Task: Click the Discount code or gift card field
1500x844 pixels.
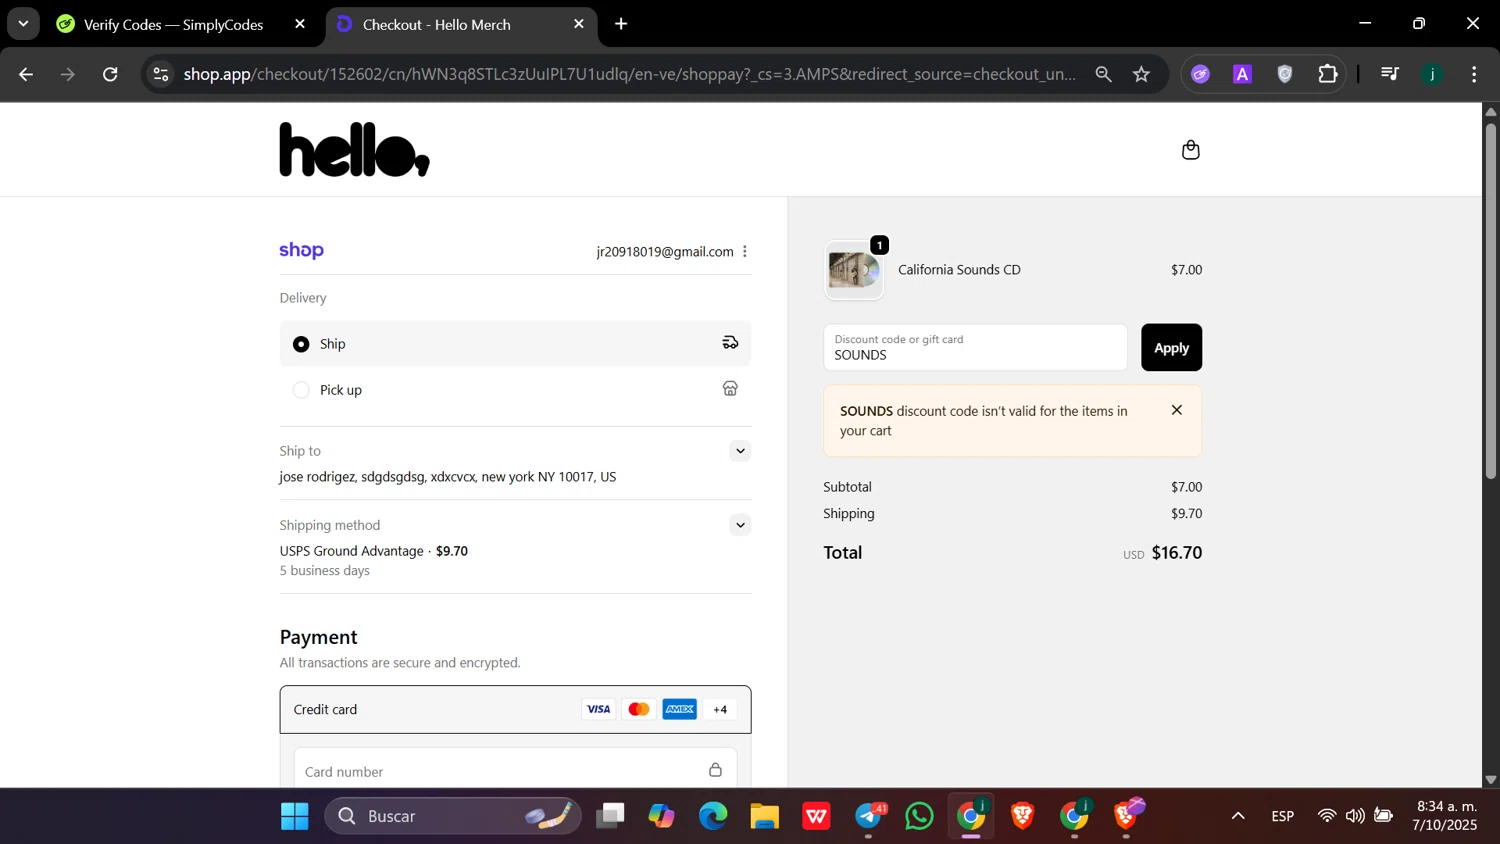Action: (x=975, y=347)
